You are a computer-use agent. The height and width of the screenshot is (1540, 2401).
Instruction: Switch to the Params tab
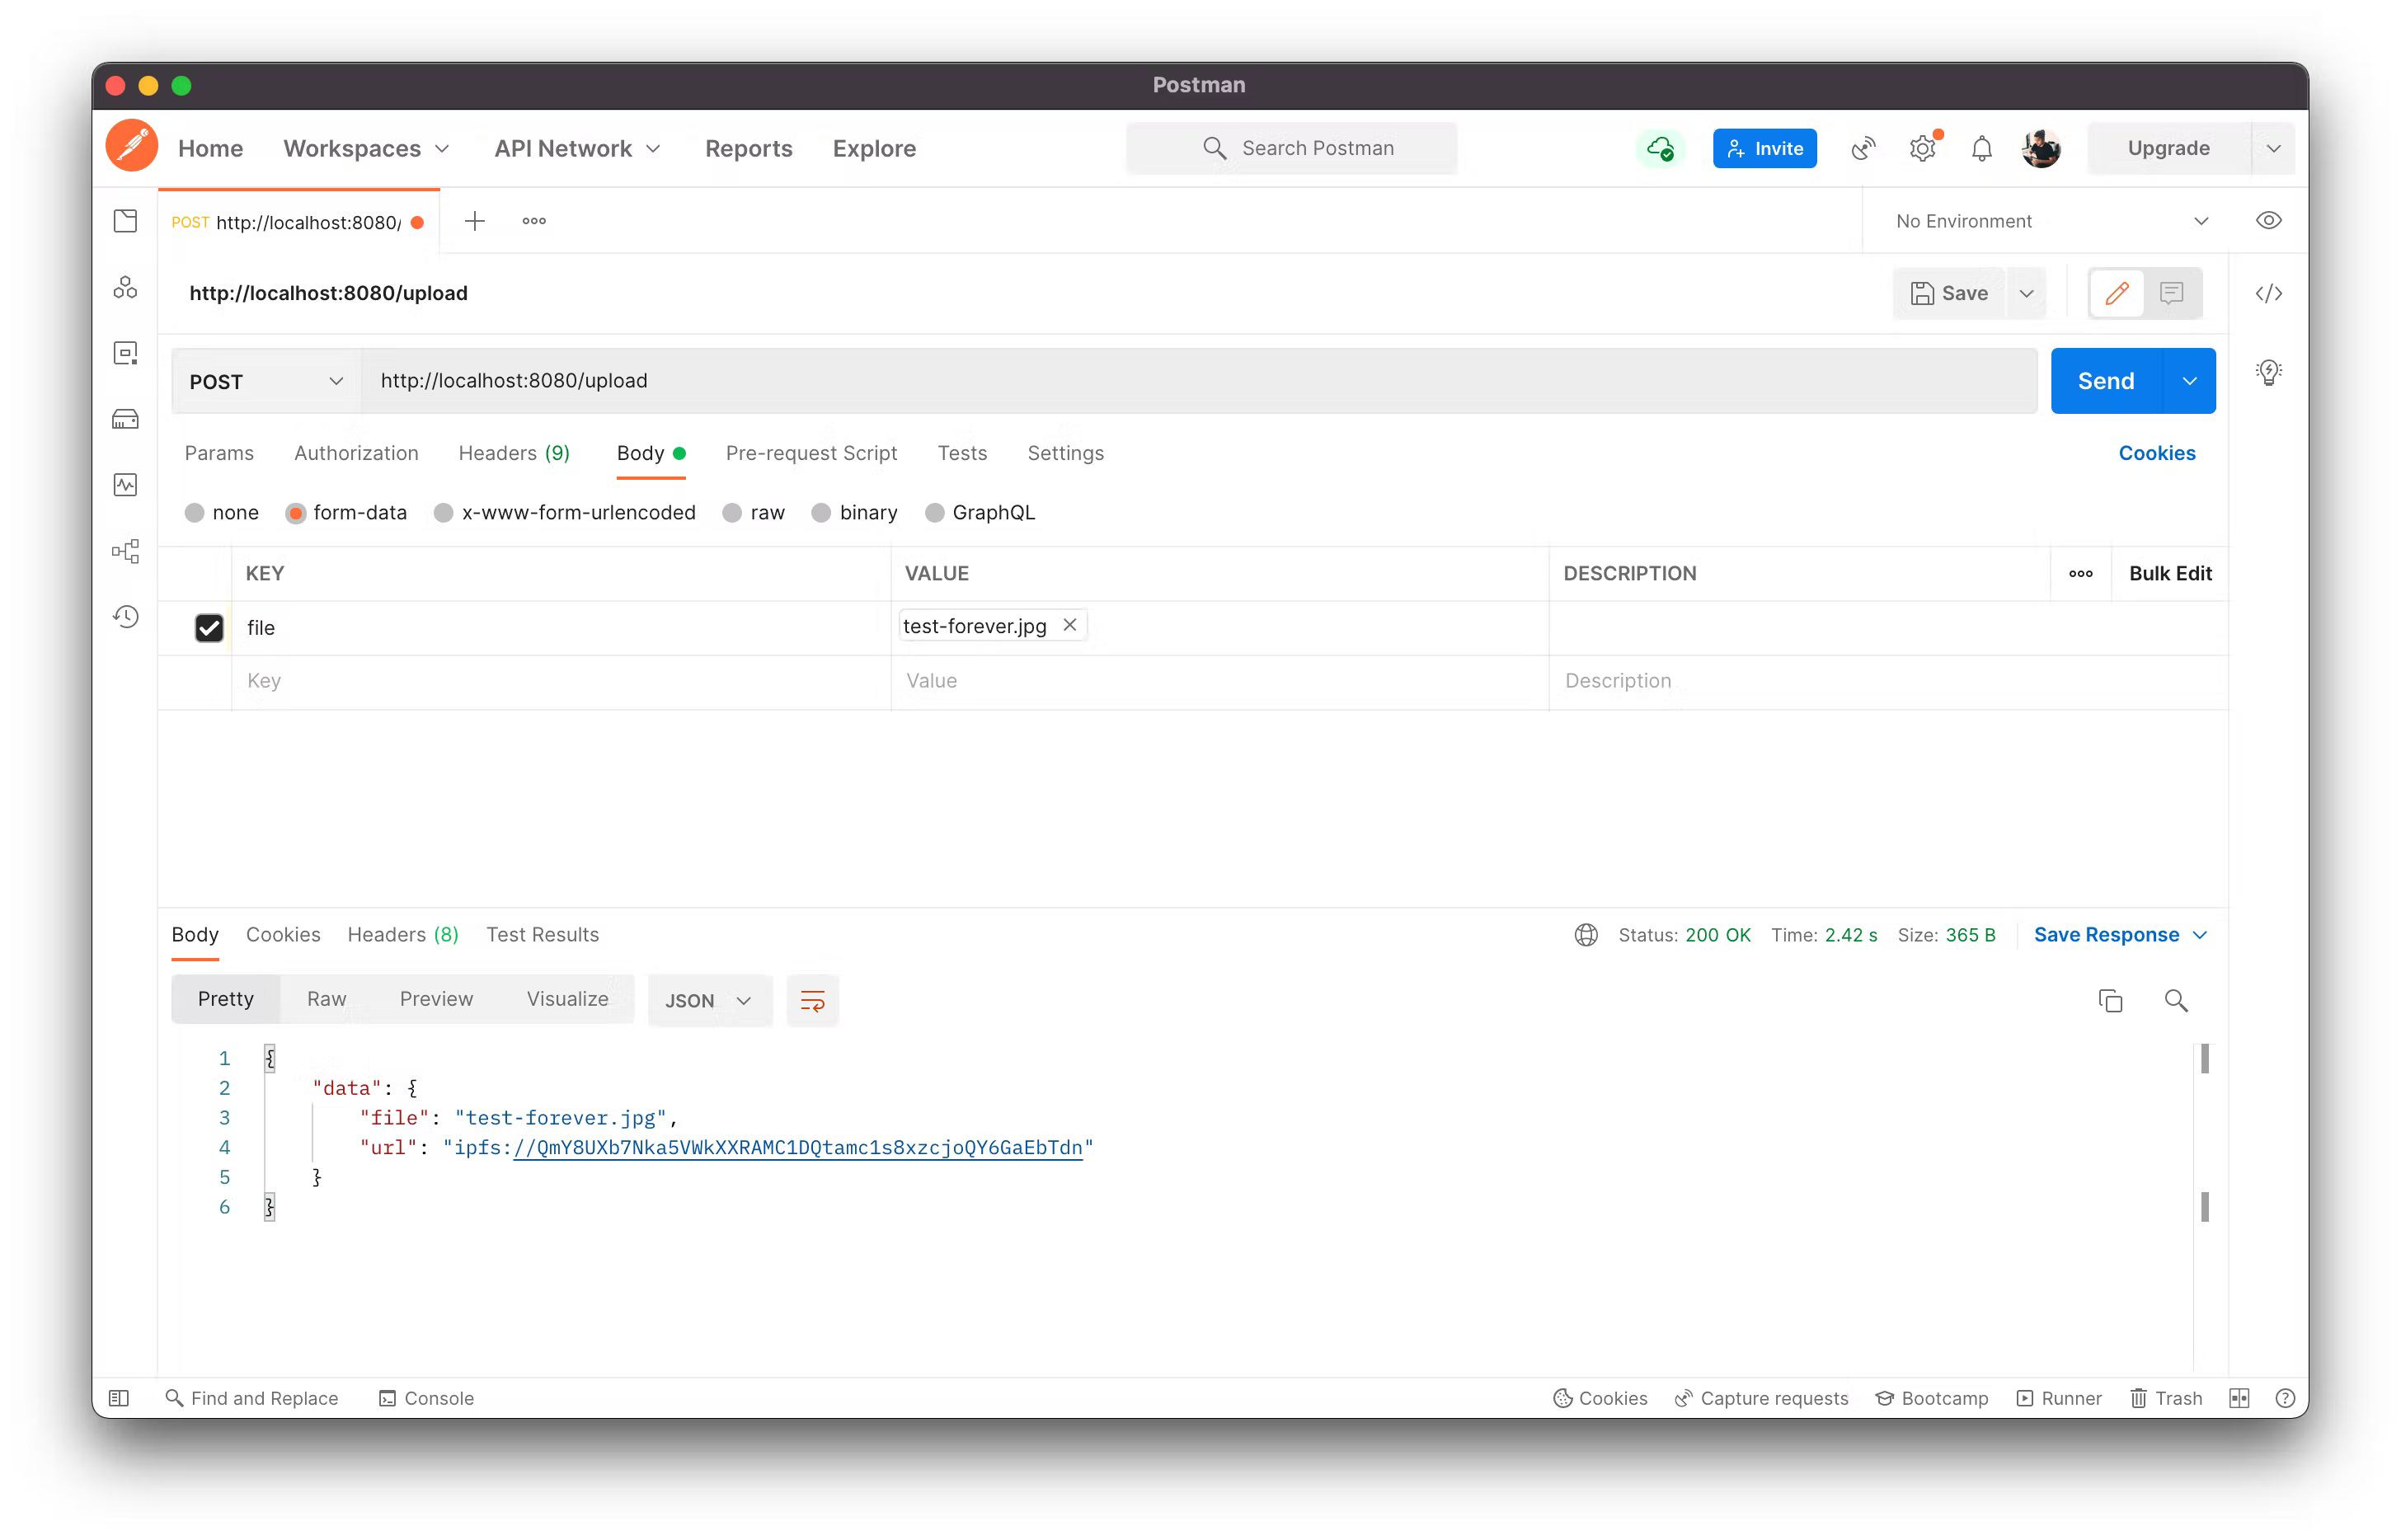[x=219, y=453]
